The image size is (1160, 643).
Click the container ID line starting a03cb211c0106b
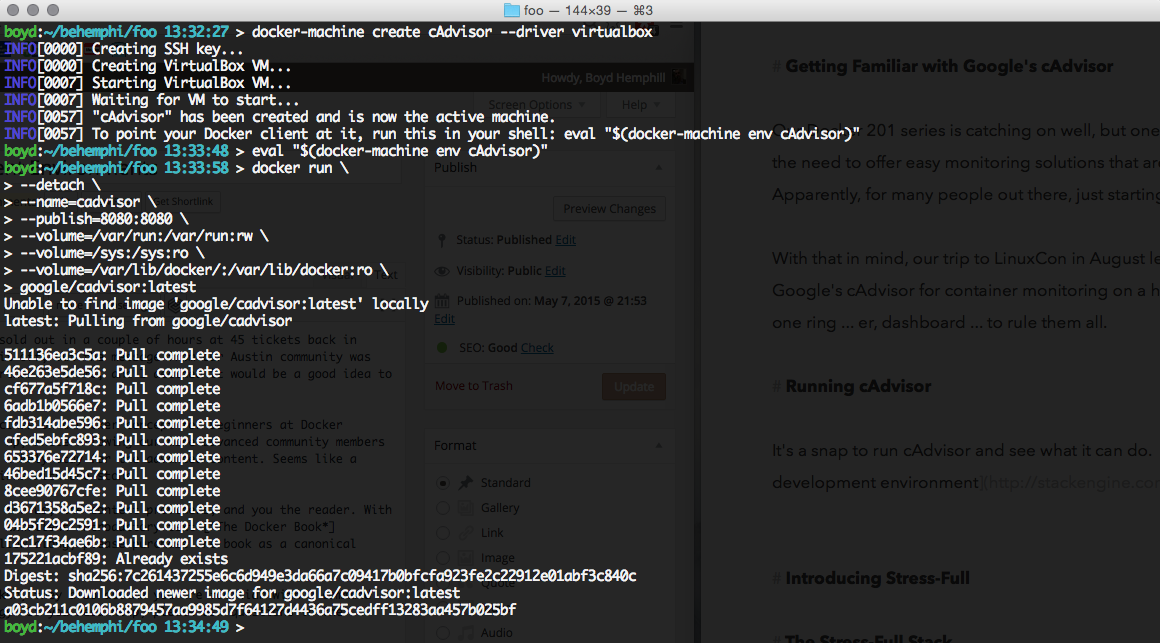pyautogui.click(x=260, y=610)
